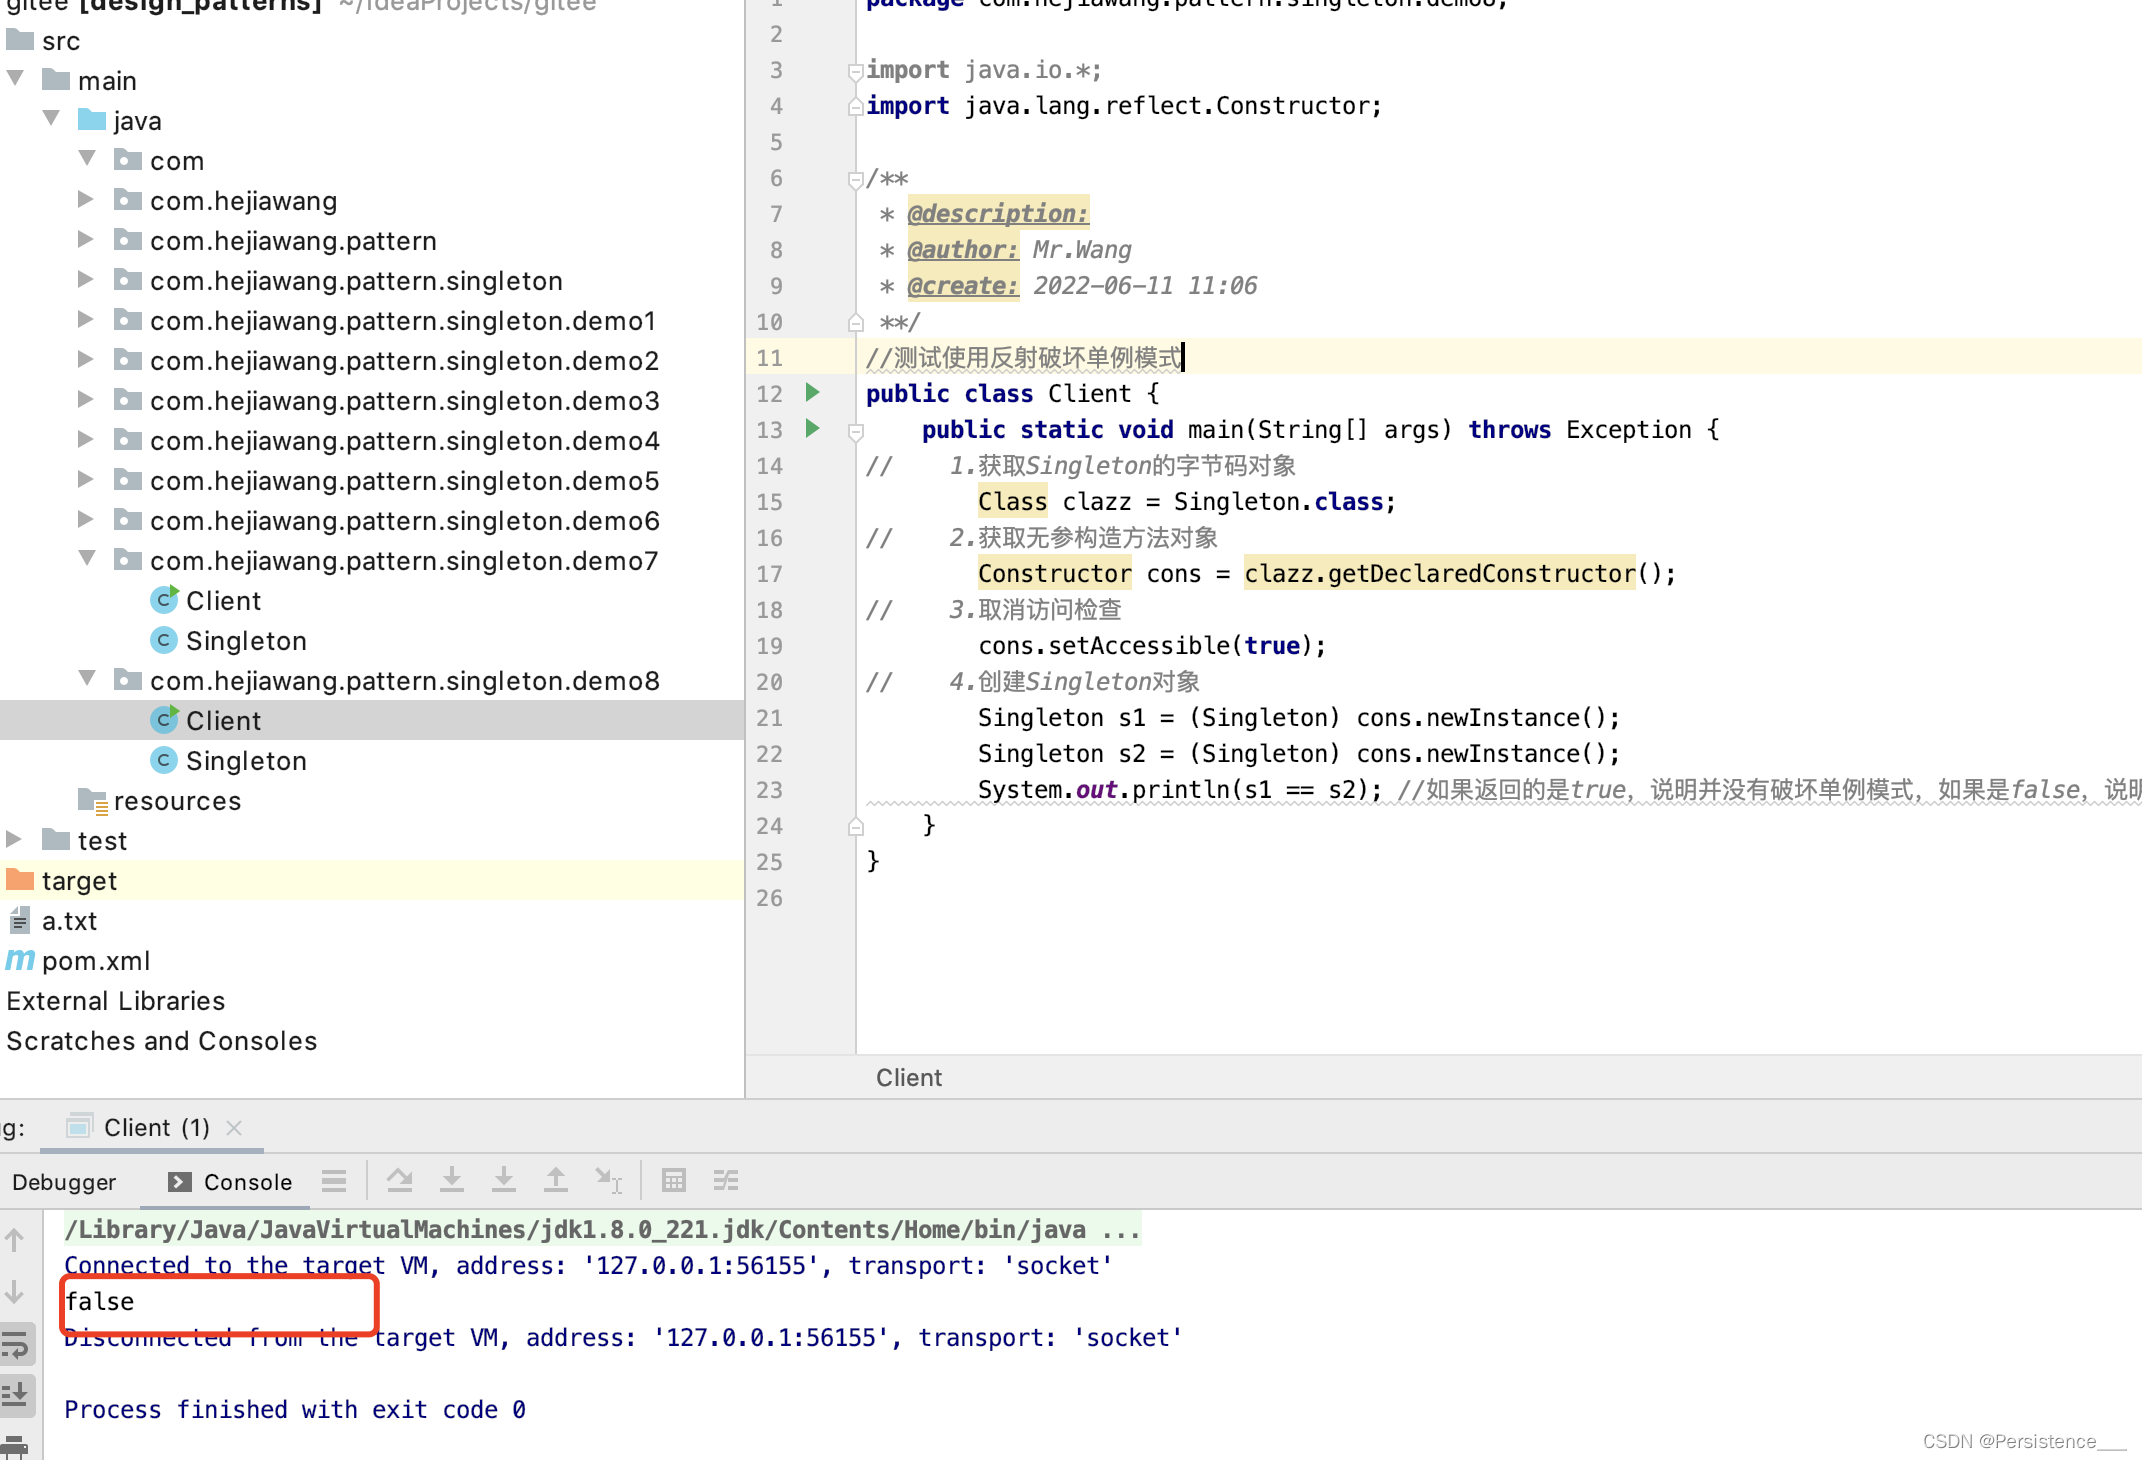
Task: Click the false output in the console
Action: pos(100,1301)
